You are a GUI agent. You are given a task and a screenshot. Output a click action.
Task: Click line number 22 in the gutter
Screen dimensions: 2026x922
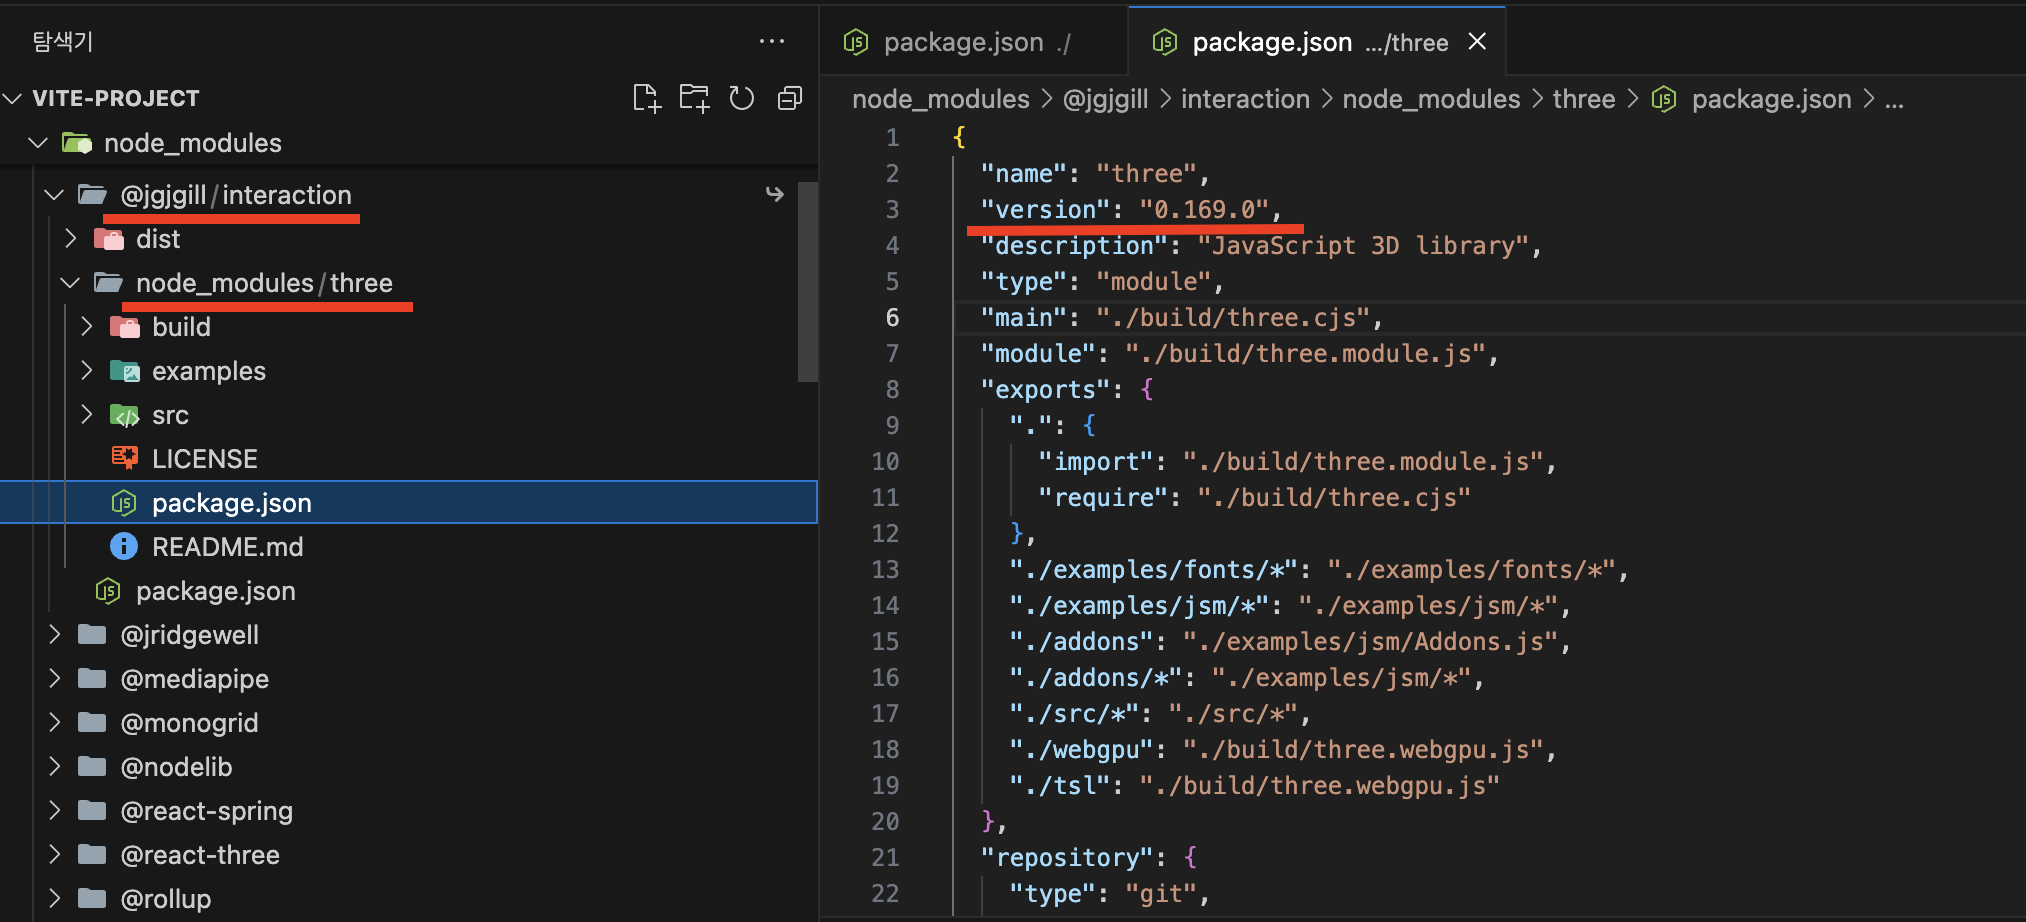(x=885, y=893)
